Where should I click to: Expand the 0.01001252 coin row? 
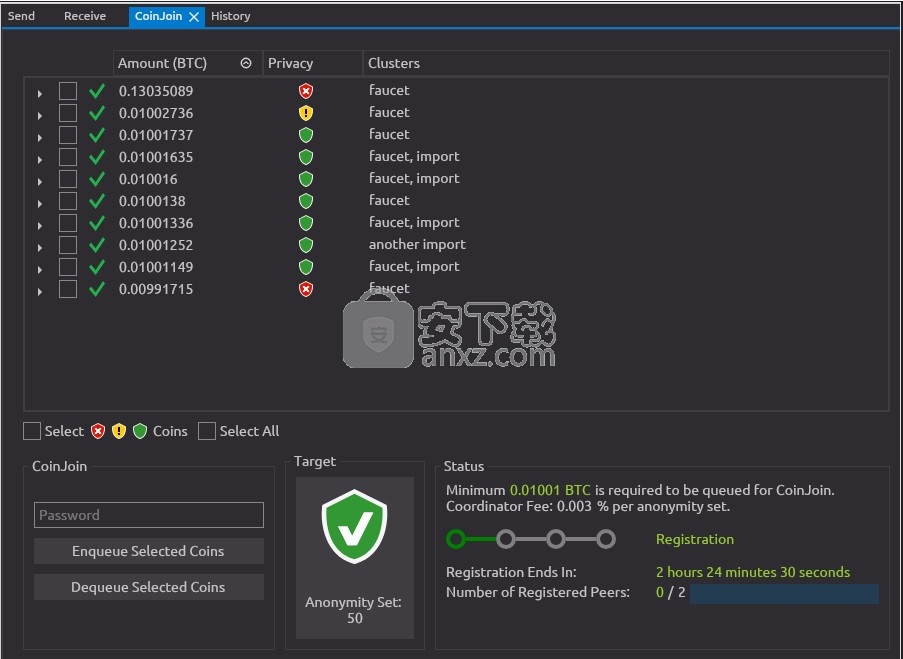point(40,247)
